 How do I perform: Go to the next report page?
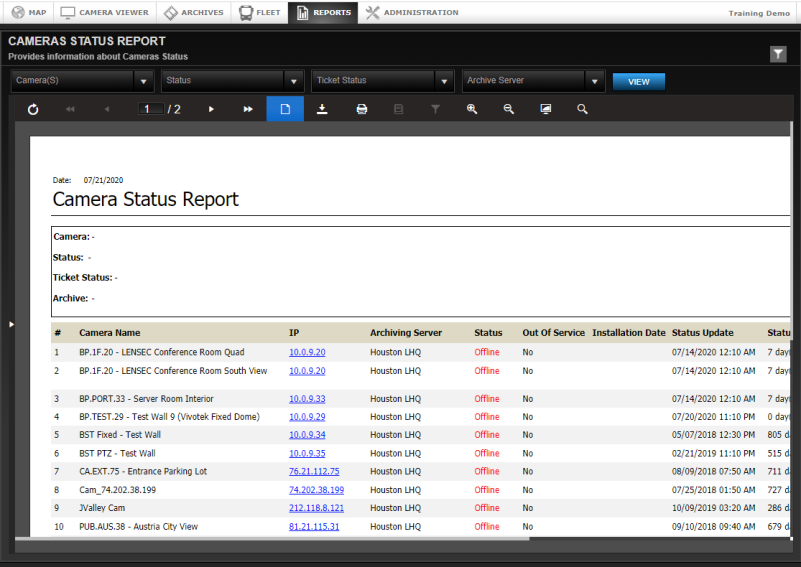pyautogui.click(x=211, y=109)
